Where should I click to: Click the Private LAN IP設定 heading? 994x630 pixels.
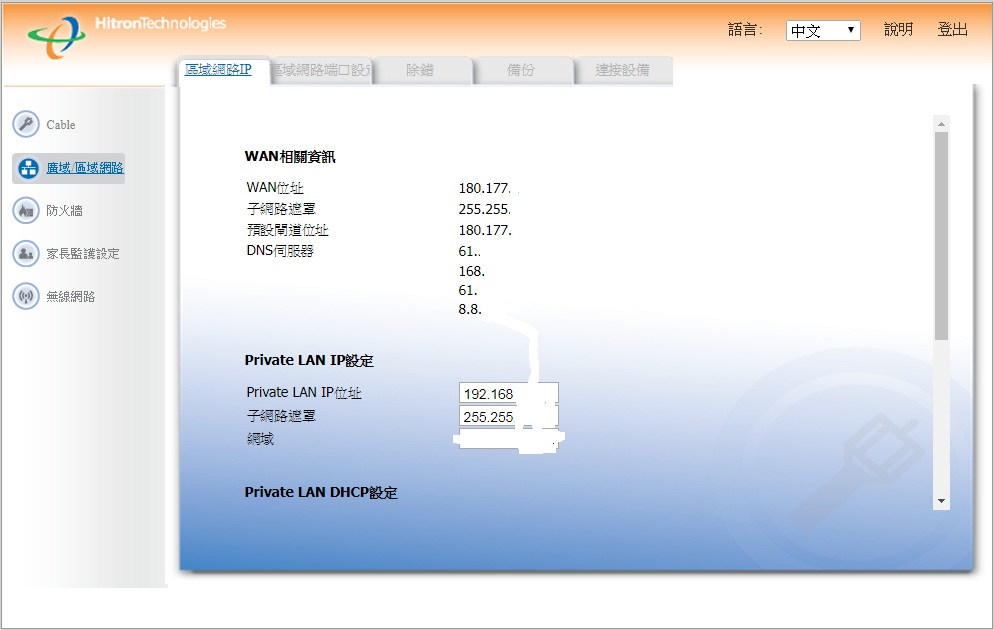[x=309, y=361]
